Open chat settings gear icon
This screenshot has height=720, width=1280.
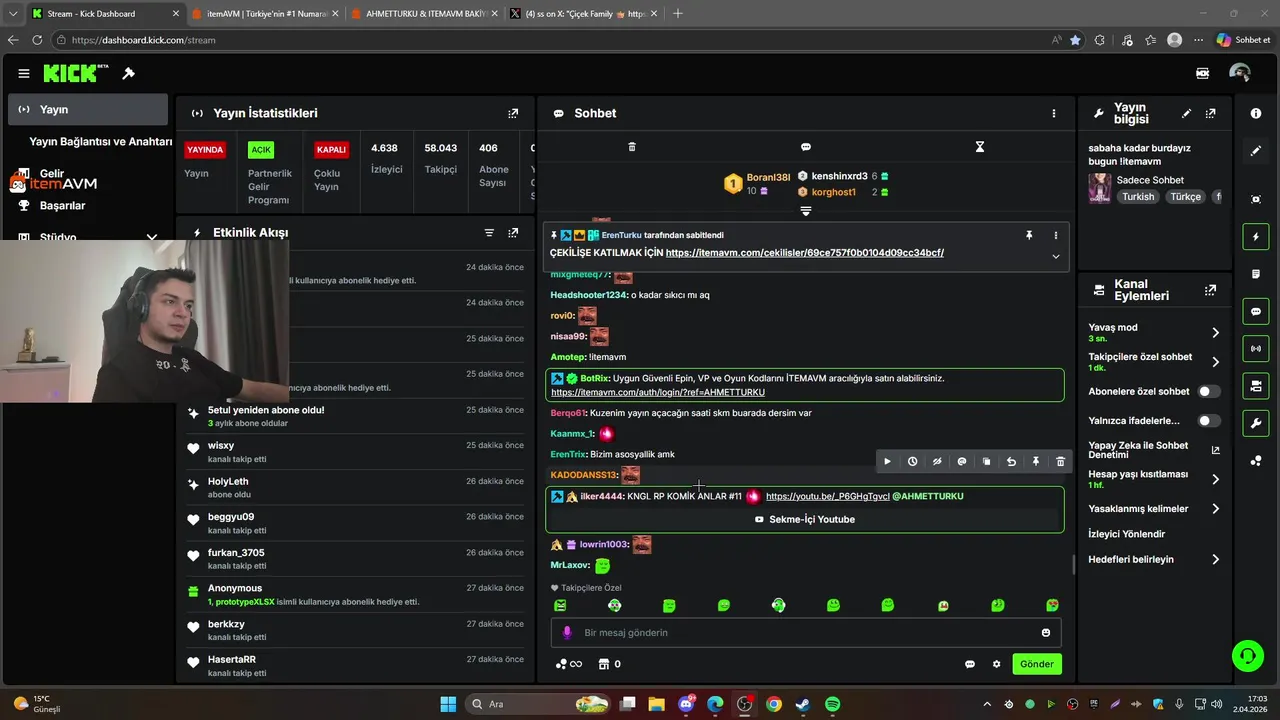[996, 664]
